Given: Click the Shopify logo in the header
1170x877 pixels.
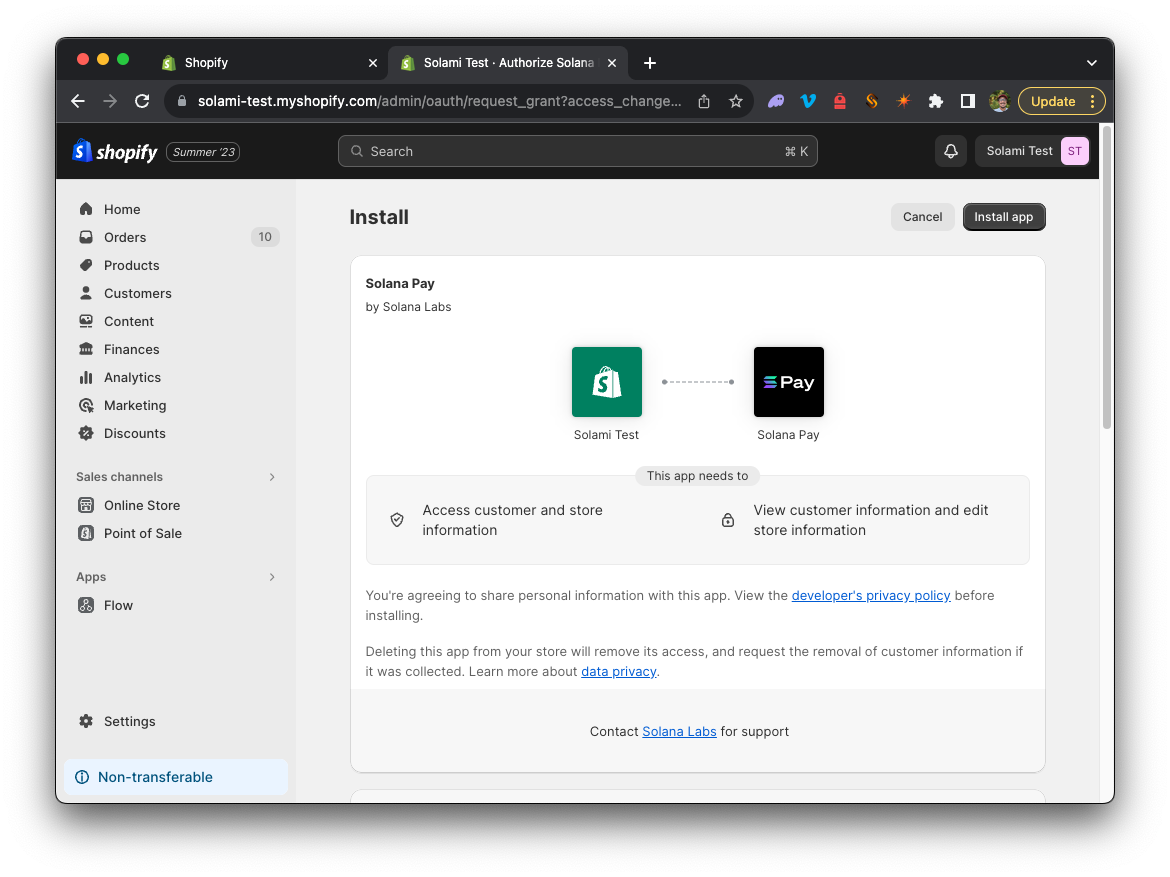Looking at the screenshot, I should [x=115, y=152].
